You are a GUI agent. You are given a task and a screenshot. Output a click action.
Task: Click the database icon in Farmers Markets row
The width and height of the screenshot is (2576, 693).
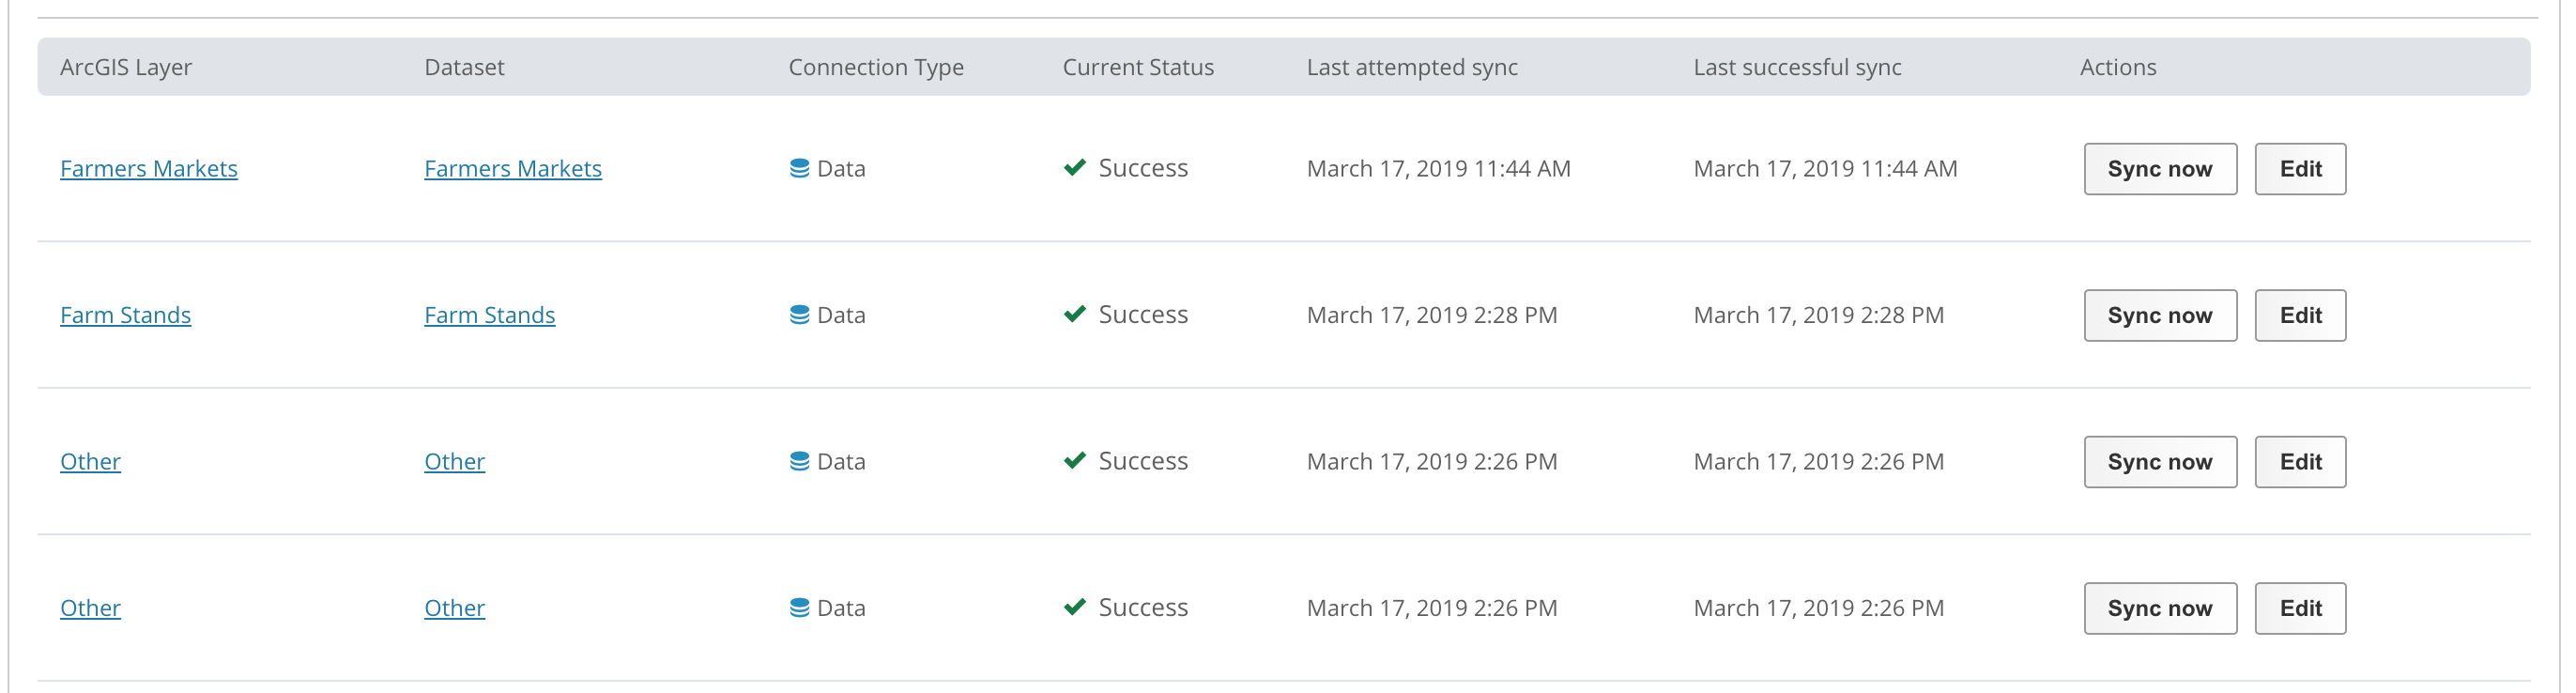(799, 168)
